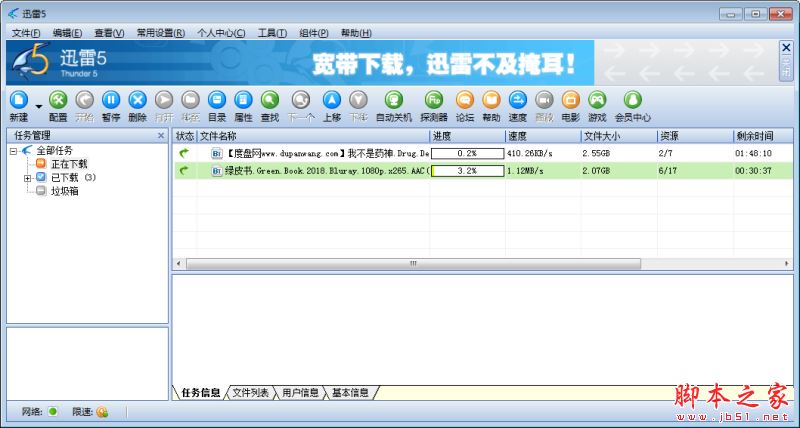The height and width of the screenshot is (428, 800).
Task: Open the 文件(F) menu
Action: 26,33
